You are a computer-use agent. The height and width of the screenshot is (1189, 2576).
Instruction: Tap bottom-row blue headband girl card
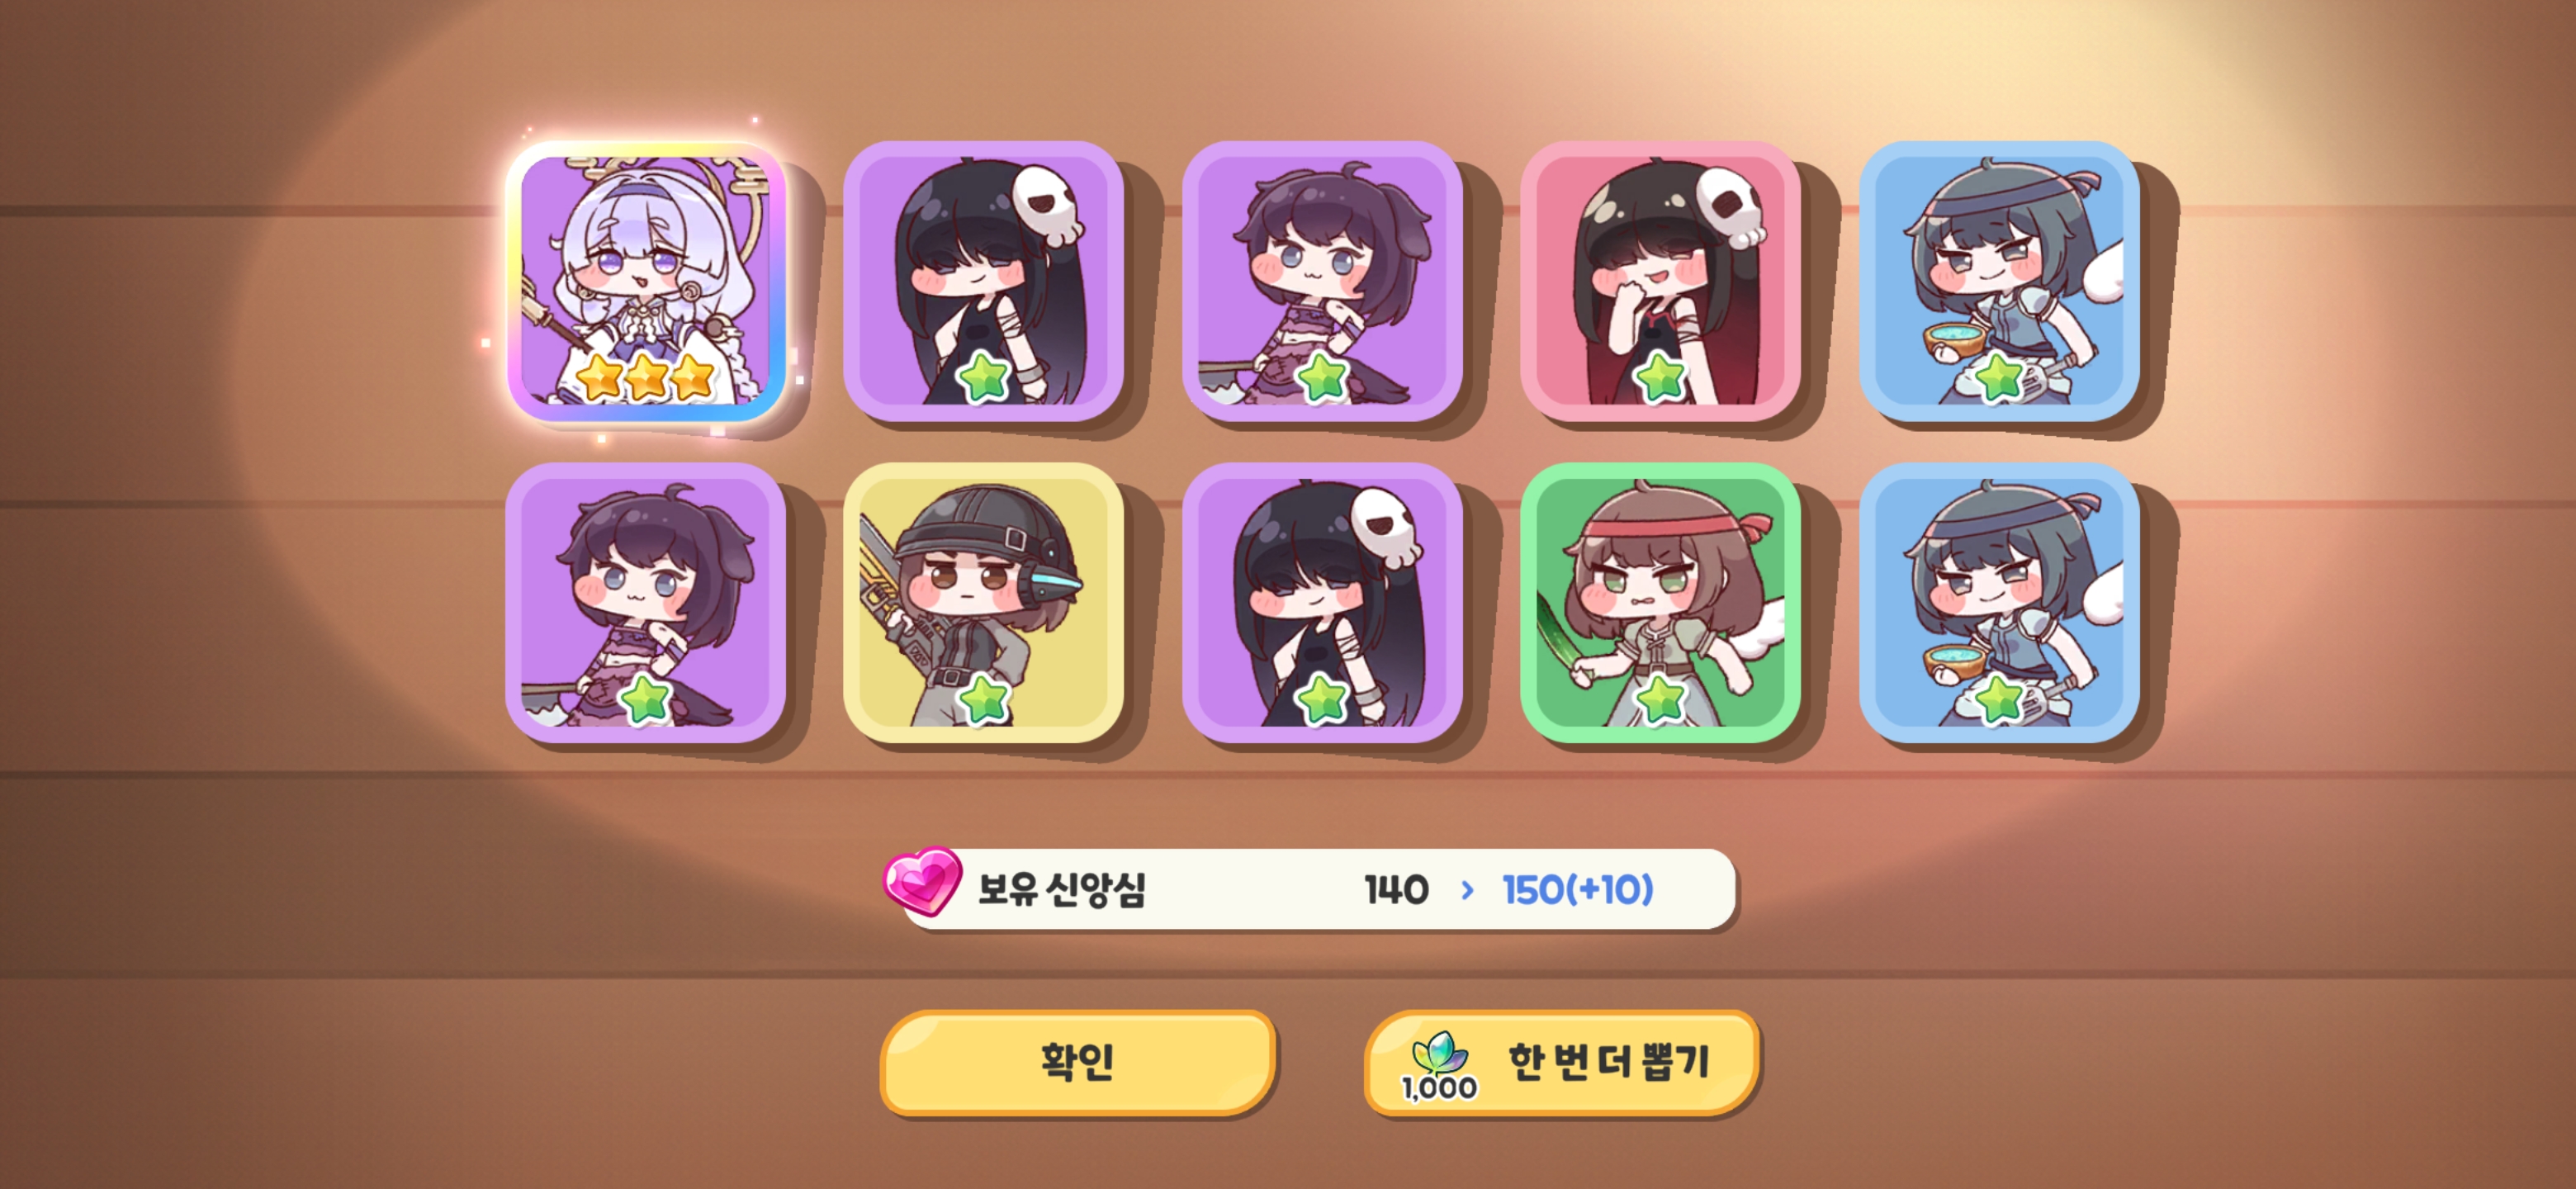1999,603
